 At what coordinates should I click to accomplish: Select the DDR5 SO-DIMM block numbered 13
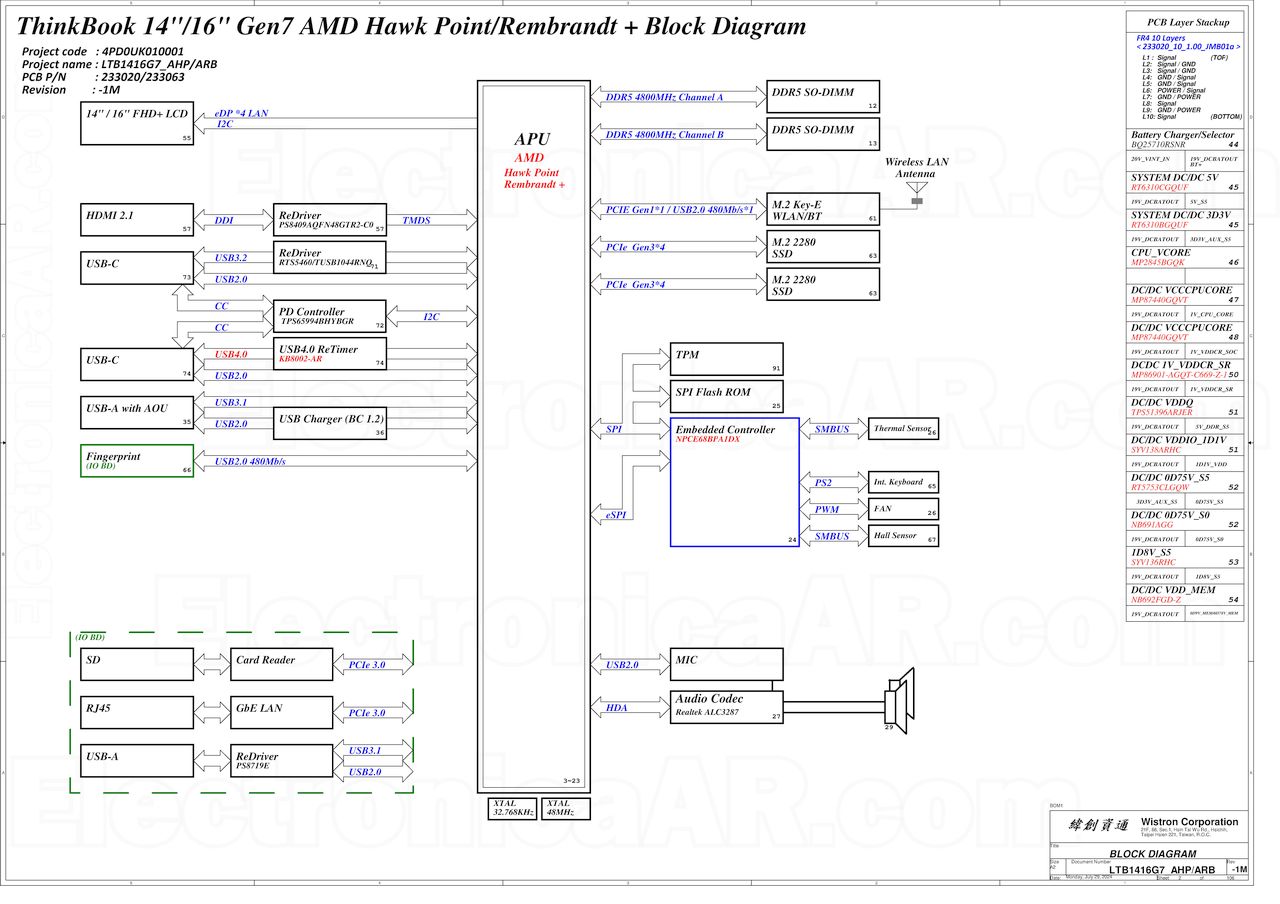point(823,134)
